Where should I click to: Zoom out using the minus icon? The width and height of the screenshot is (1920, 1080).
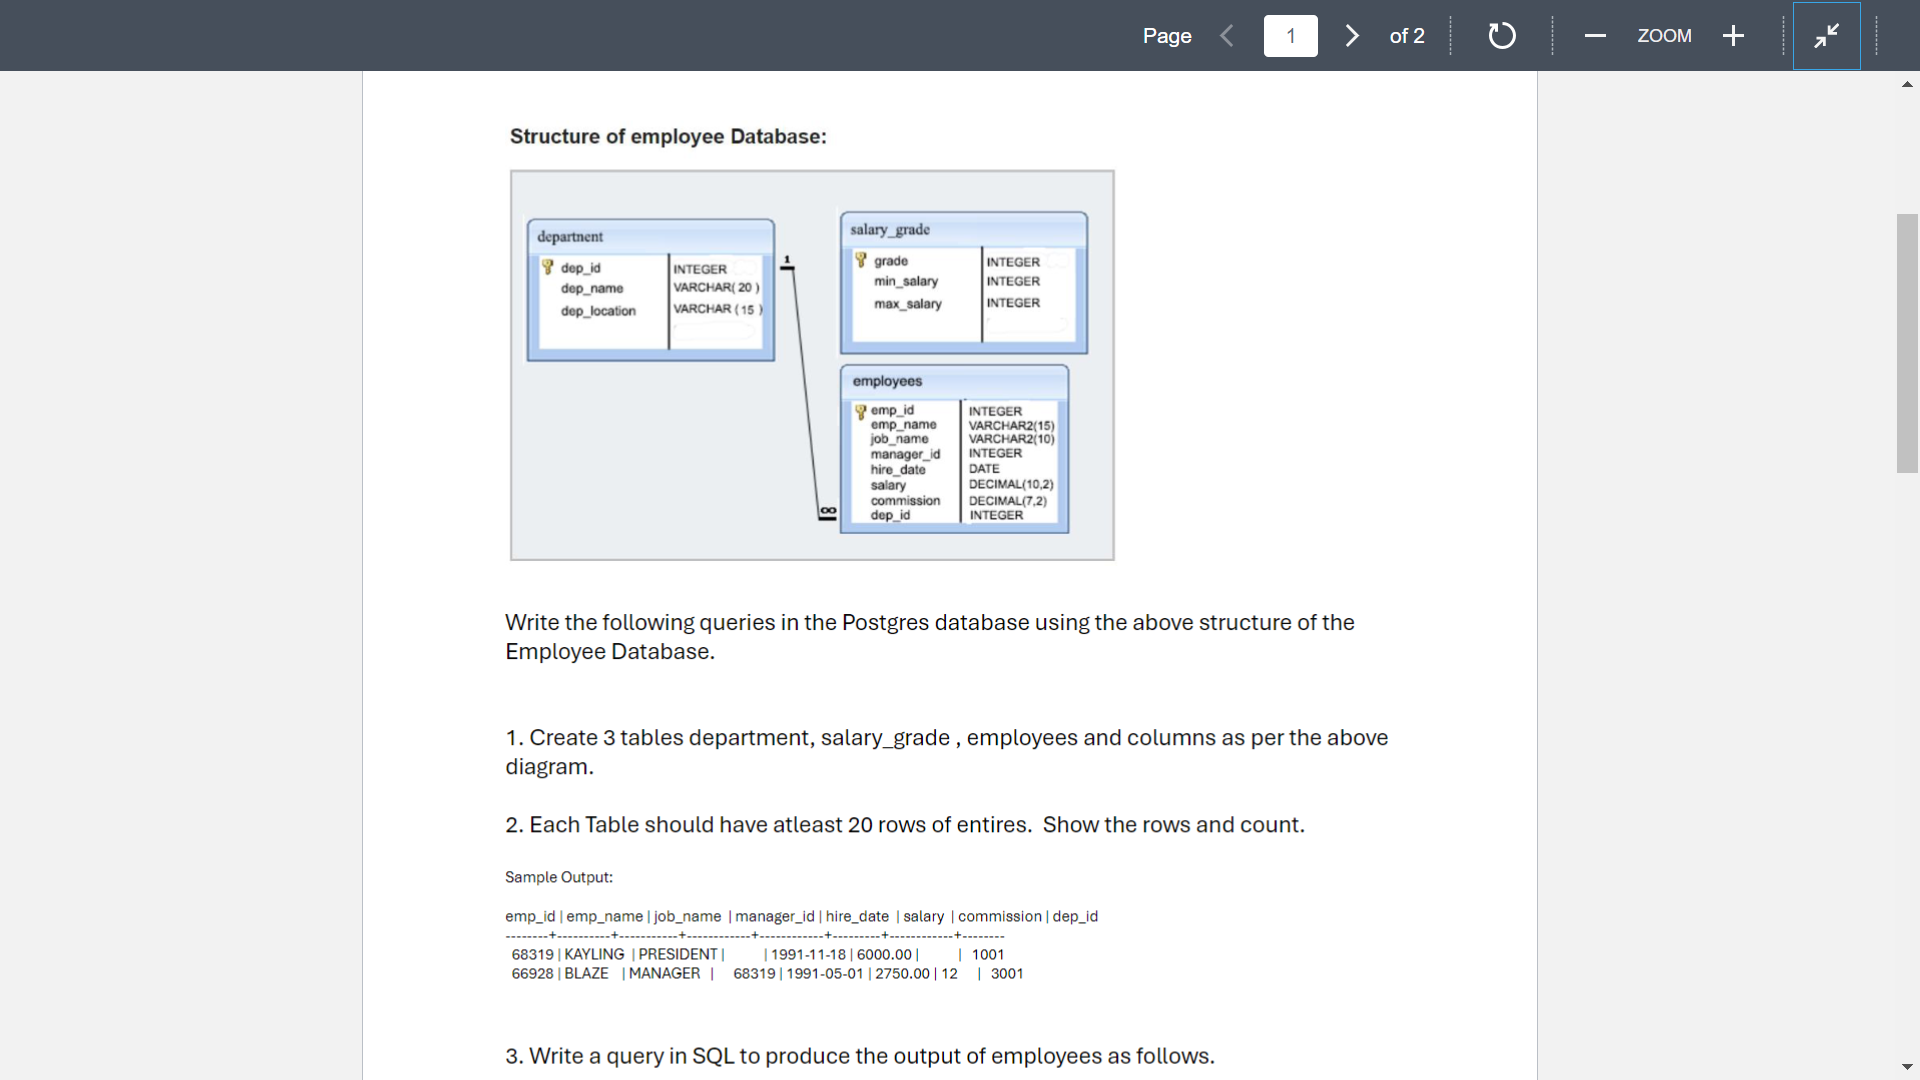pyautogui.click(x=1595, y=36)
